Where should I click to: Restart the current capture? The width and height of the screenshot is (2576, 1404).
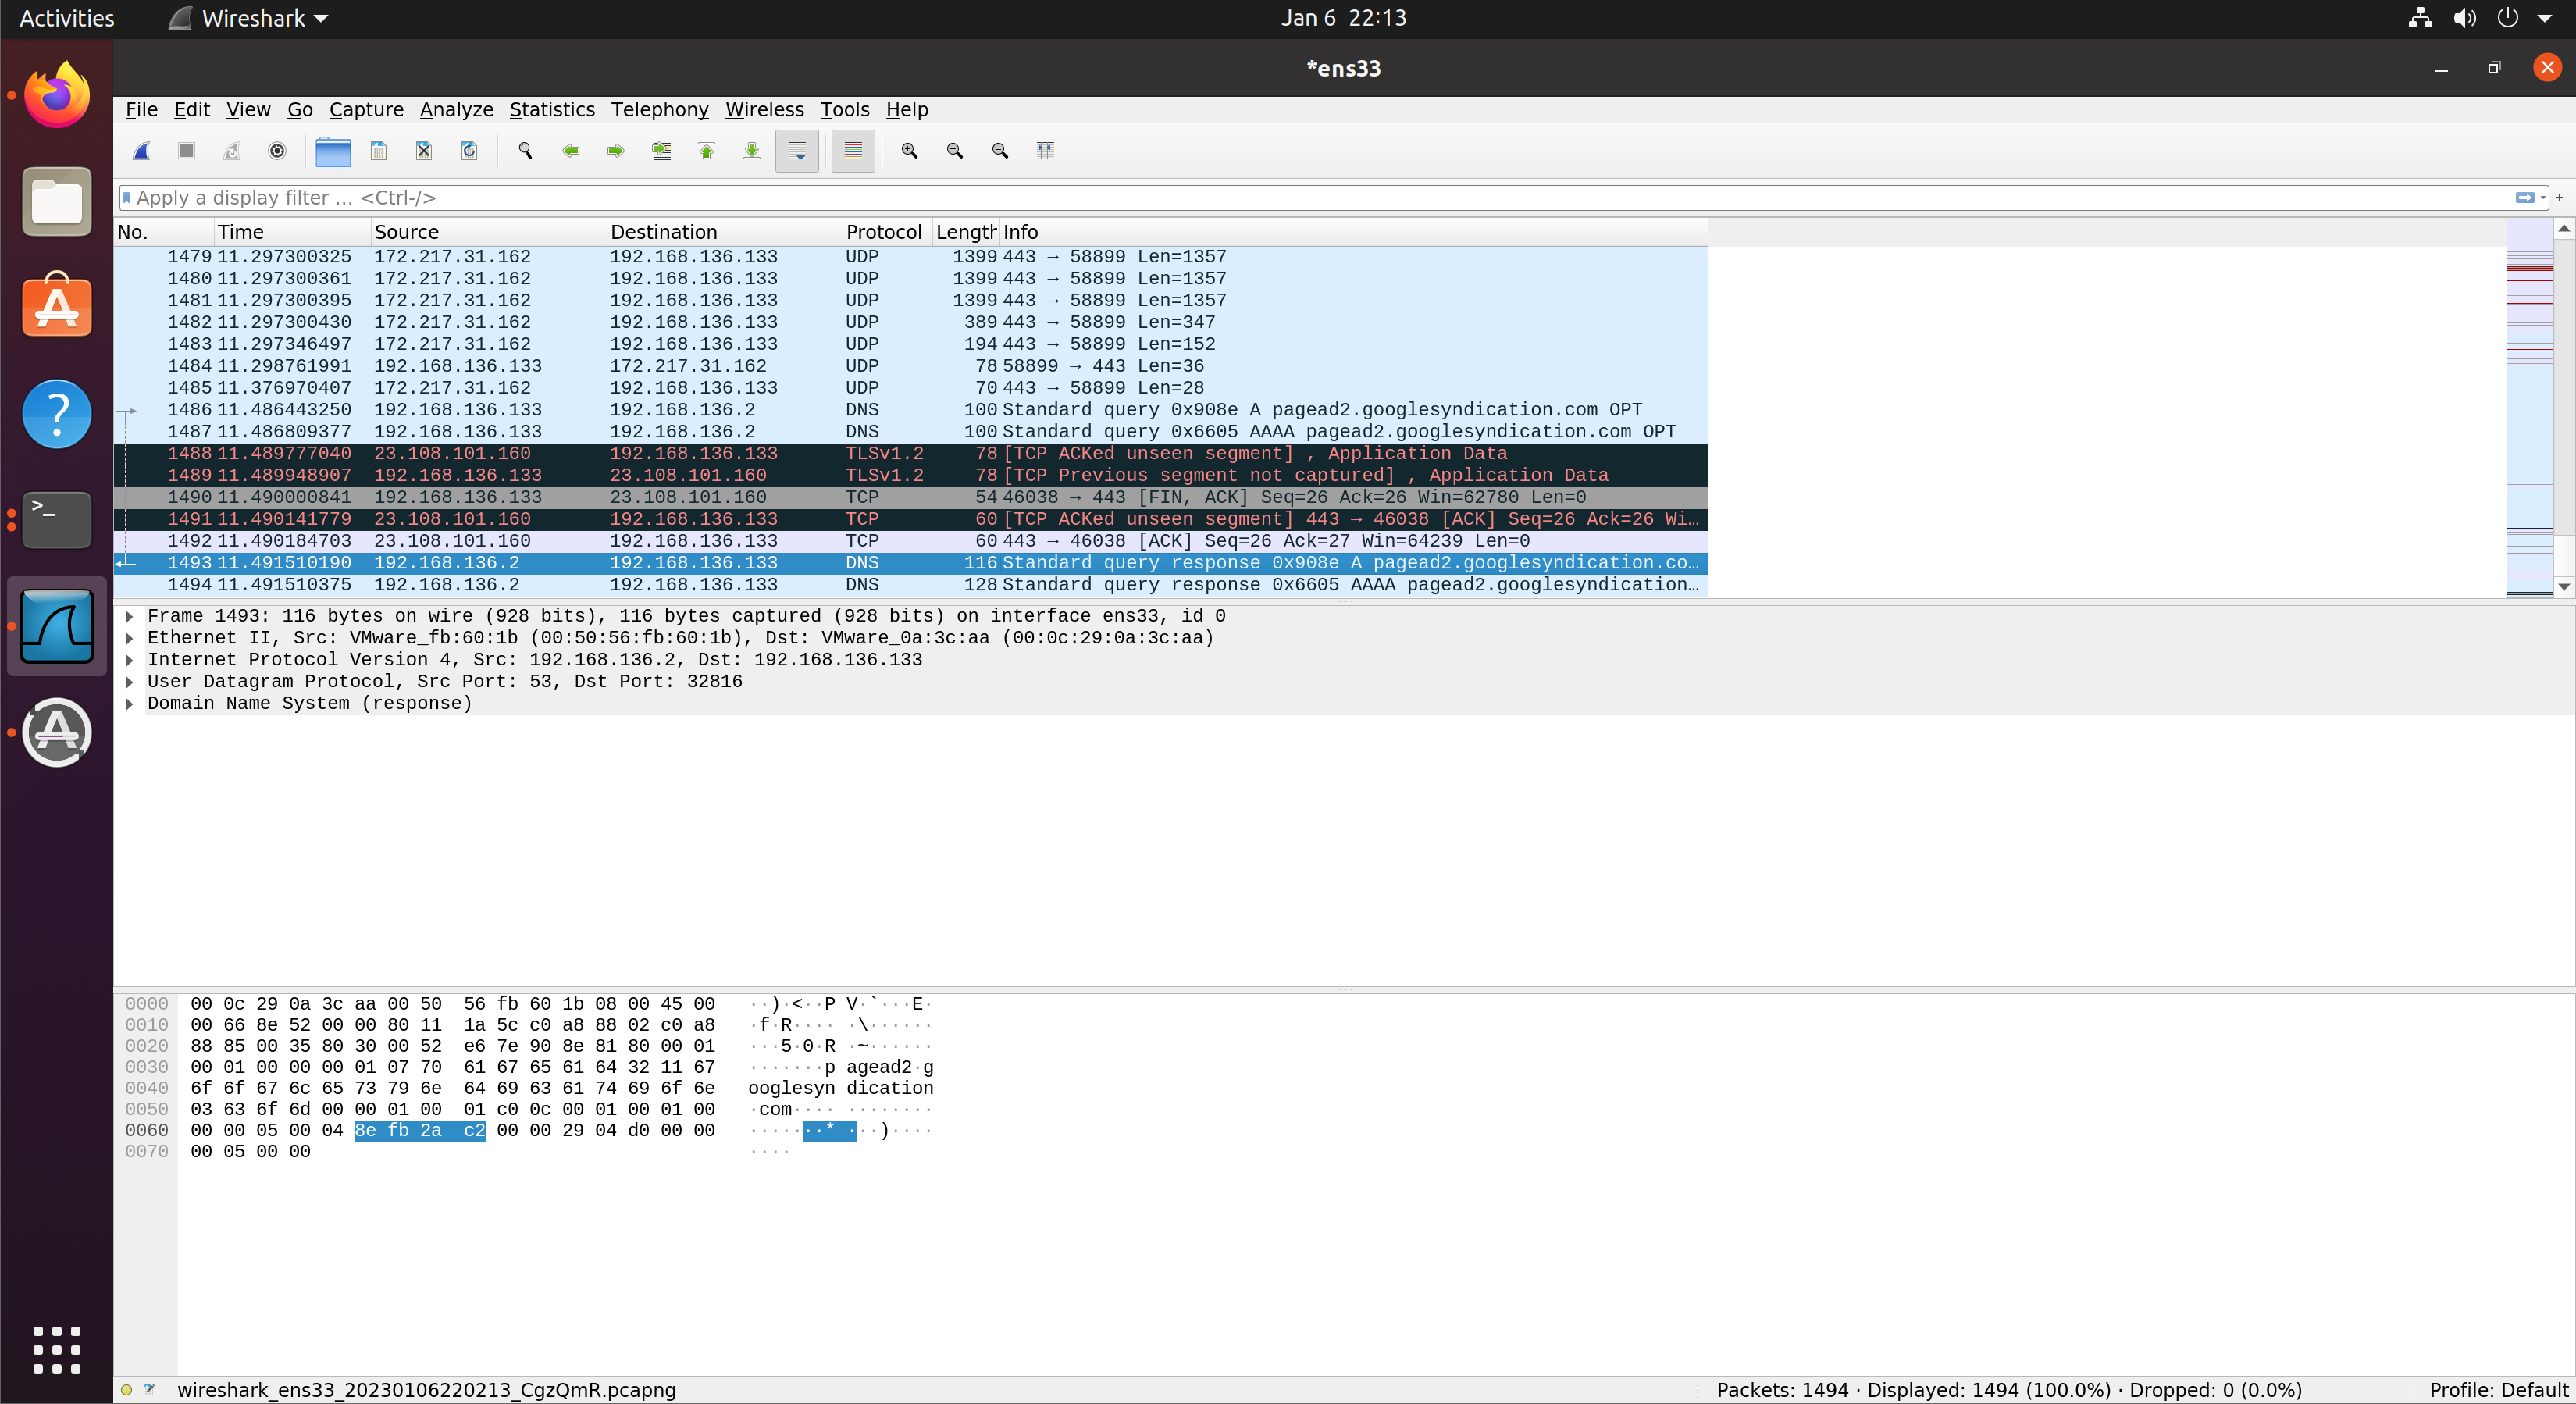click(x=232, y=151)
